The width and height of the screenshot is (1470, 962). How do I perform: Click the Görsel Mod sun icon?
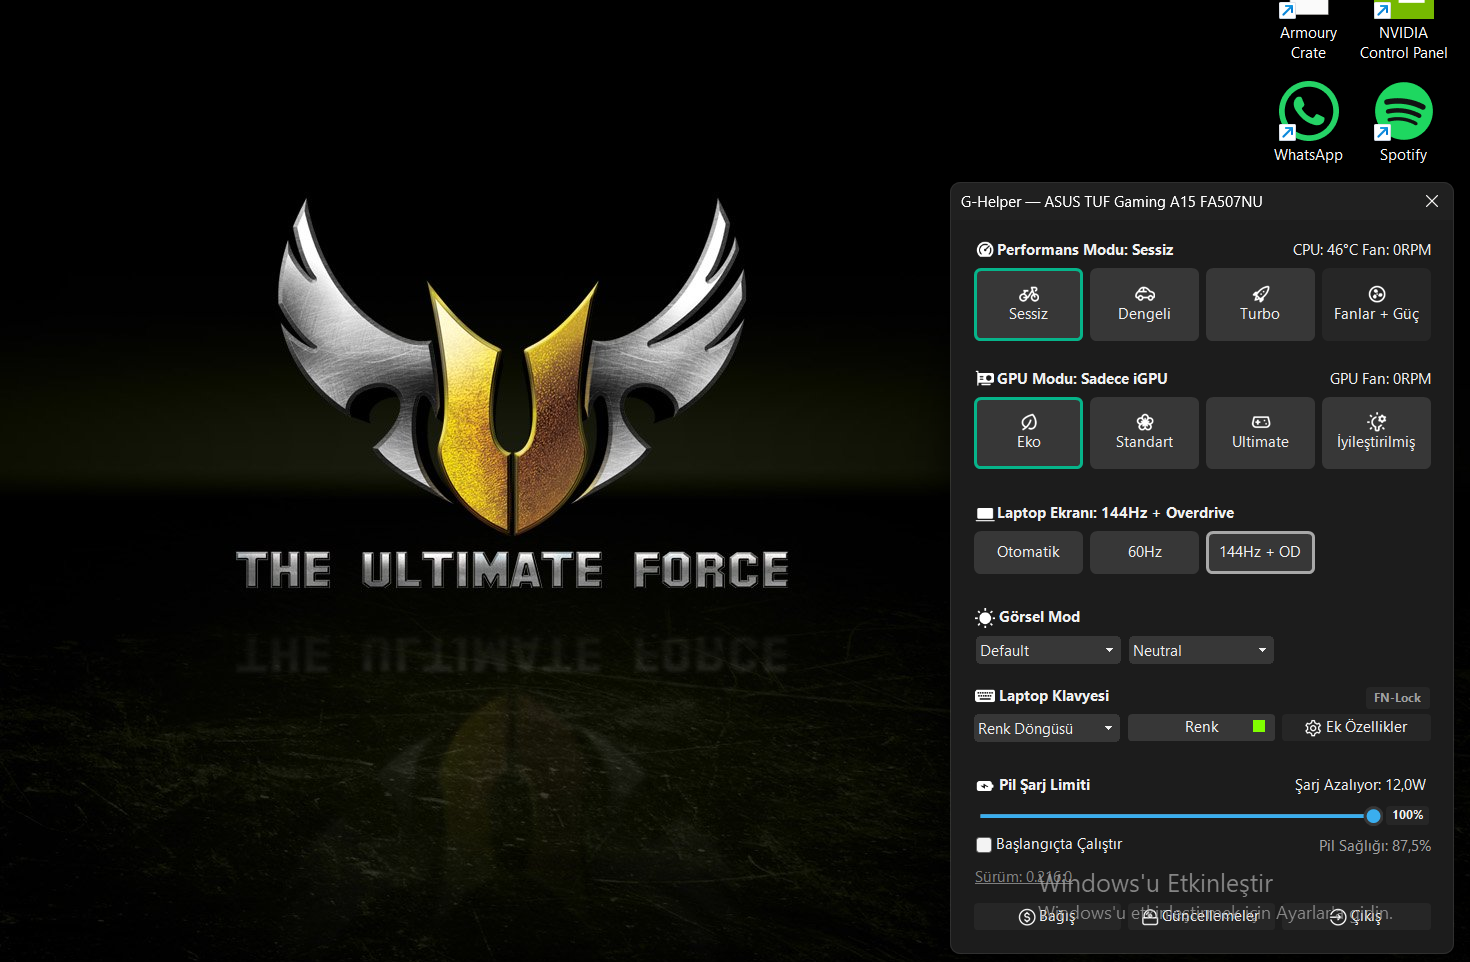(985, 618)
